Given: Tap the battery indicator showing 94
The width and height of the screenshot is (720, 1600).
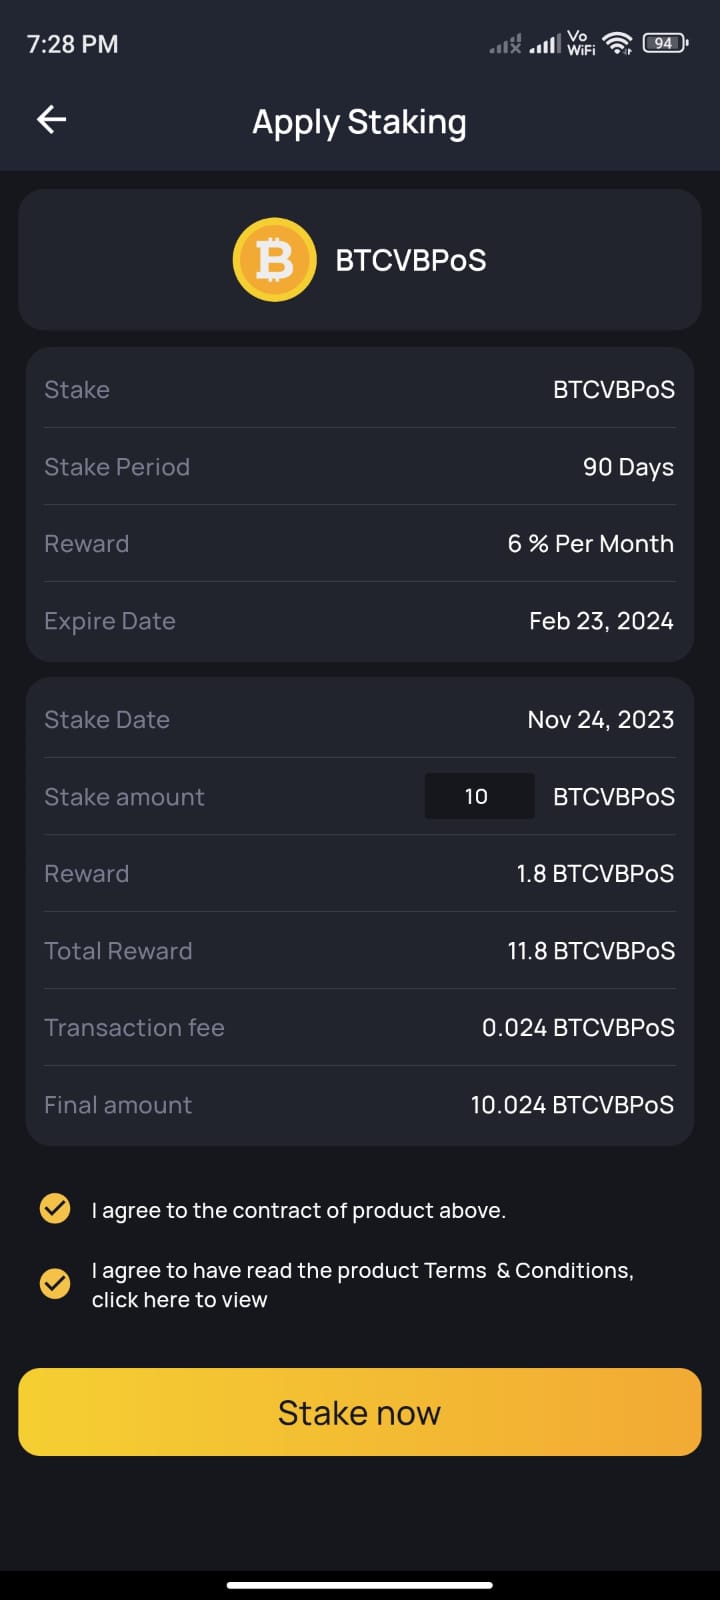Looking at the screenshot, I should [664, 43].
